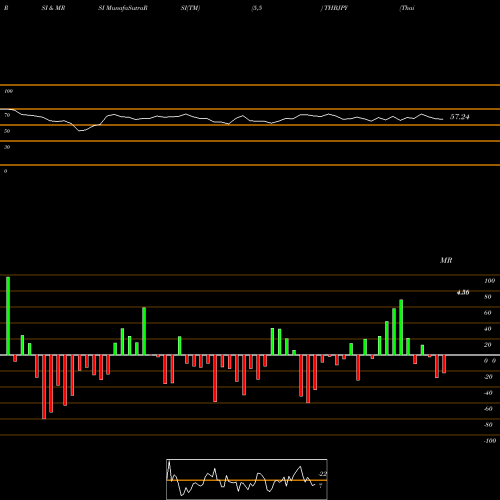The width and height of the screenshot is (500, 500).
Task: Click the MR axis label 80
Action: [488, 297]
